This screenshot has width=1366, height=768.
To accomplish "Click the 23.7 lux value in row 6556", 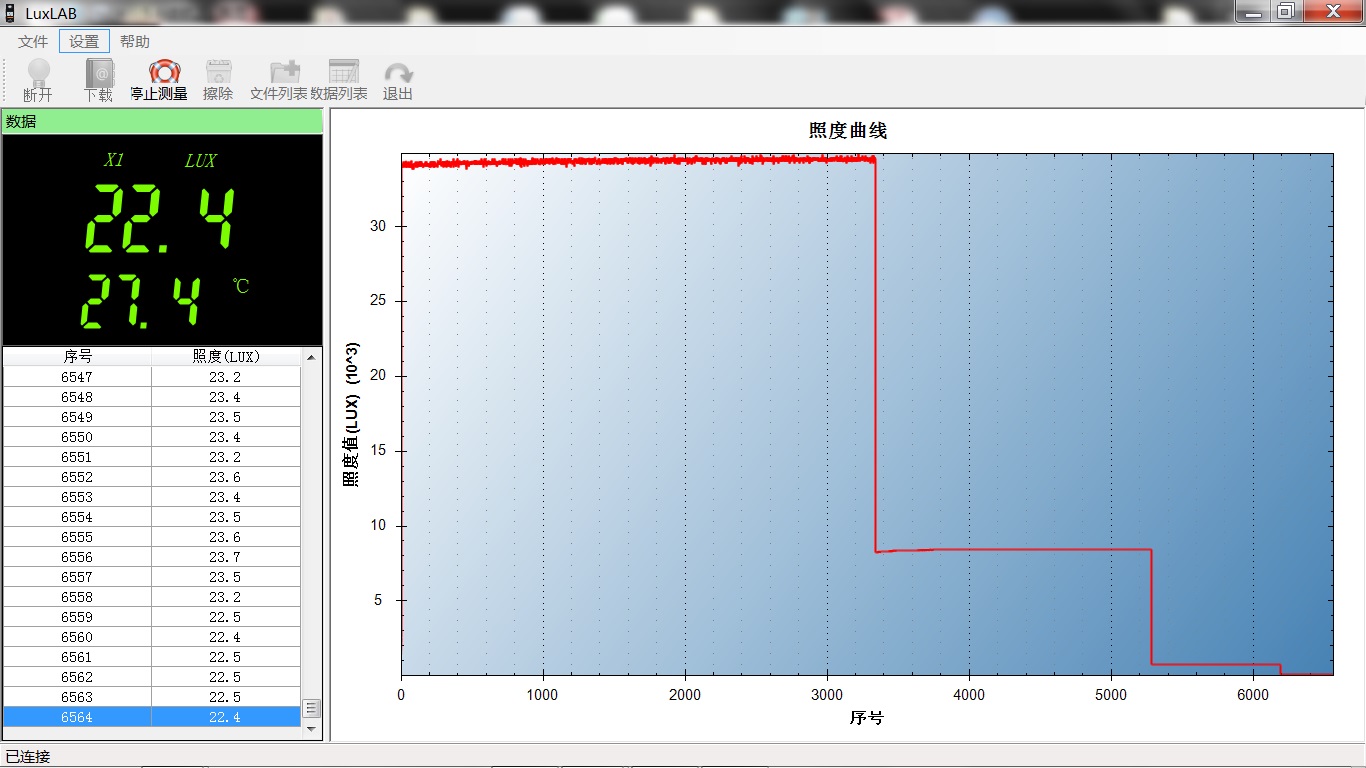I will tap(225, 557).
